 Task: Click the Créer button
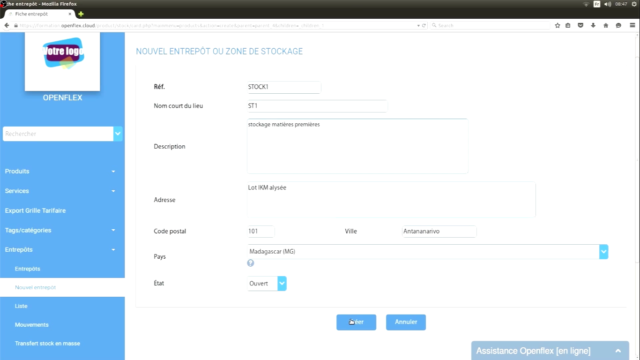356,322
